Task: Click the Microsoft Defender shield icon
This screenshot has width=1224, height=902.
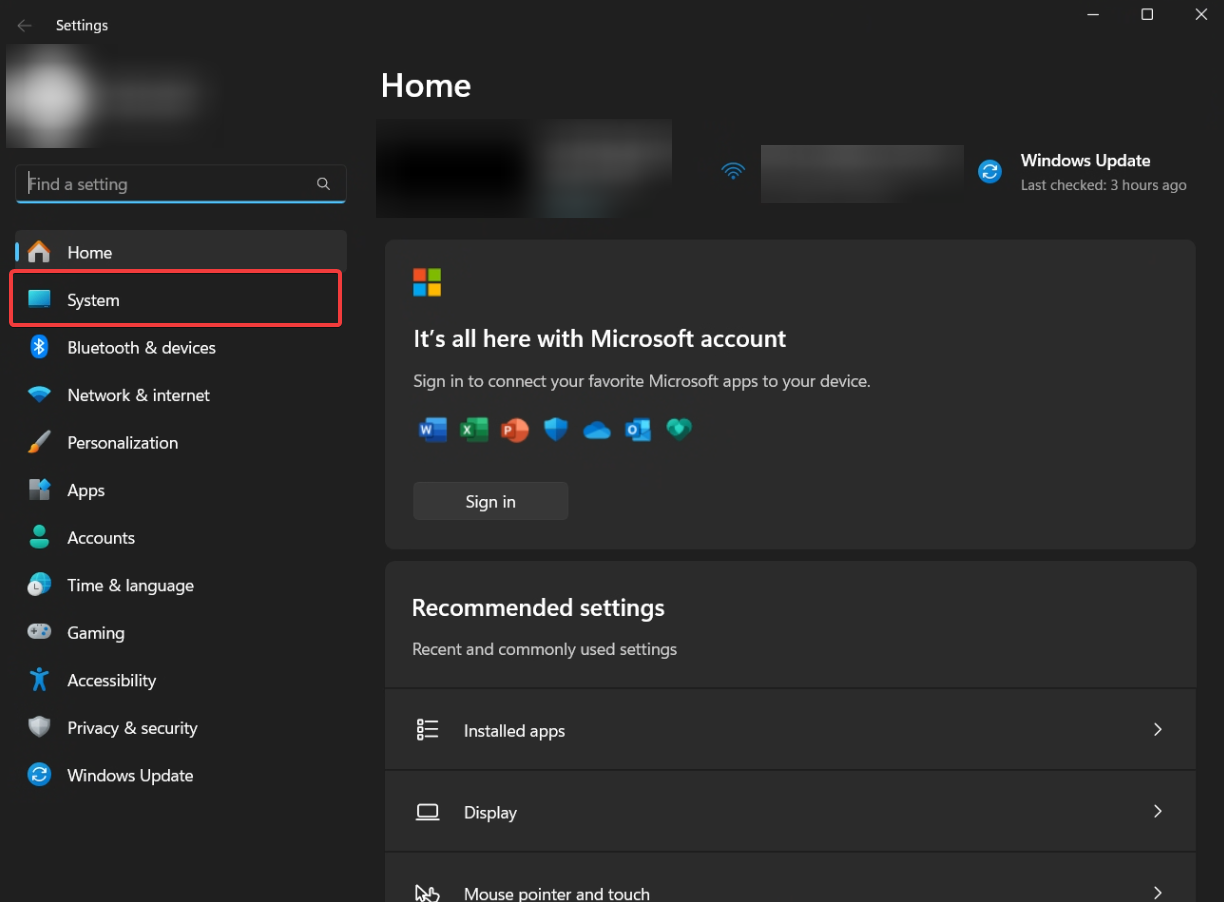Action: pos(556,430)
